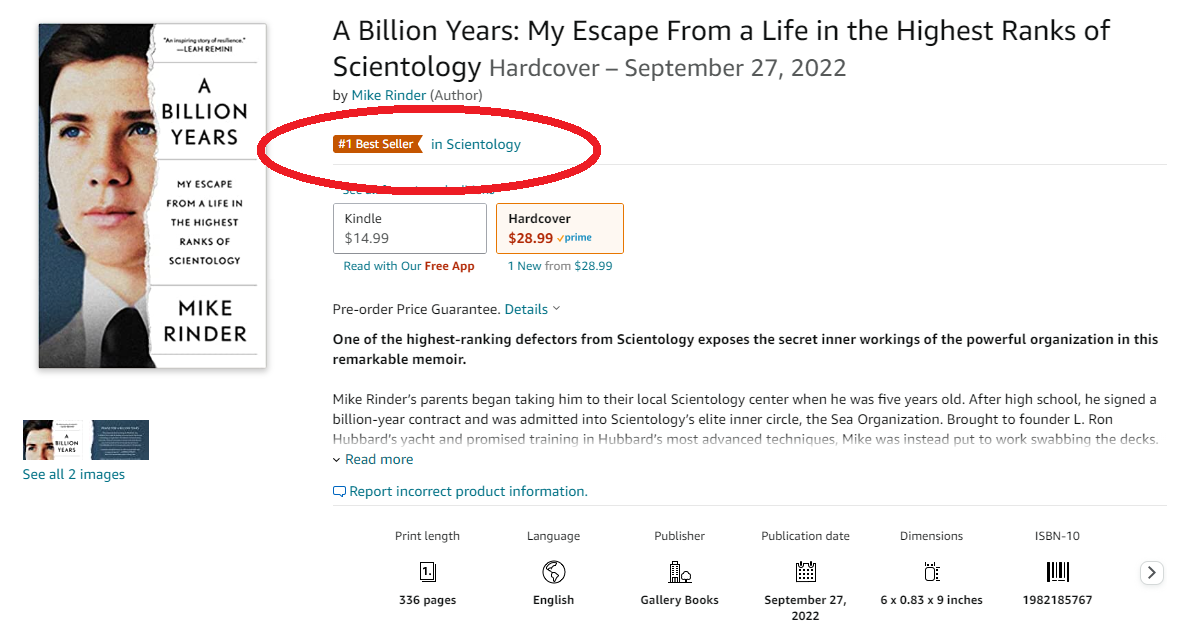Click 'See all 2 images' link
Image resolution: width=1201 pixels, height=637 pixels.
(74, 474)
